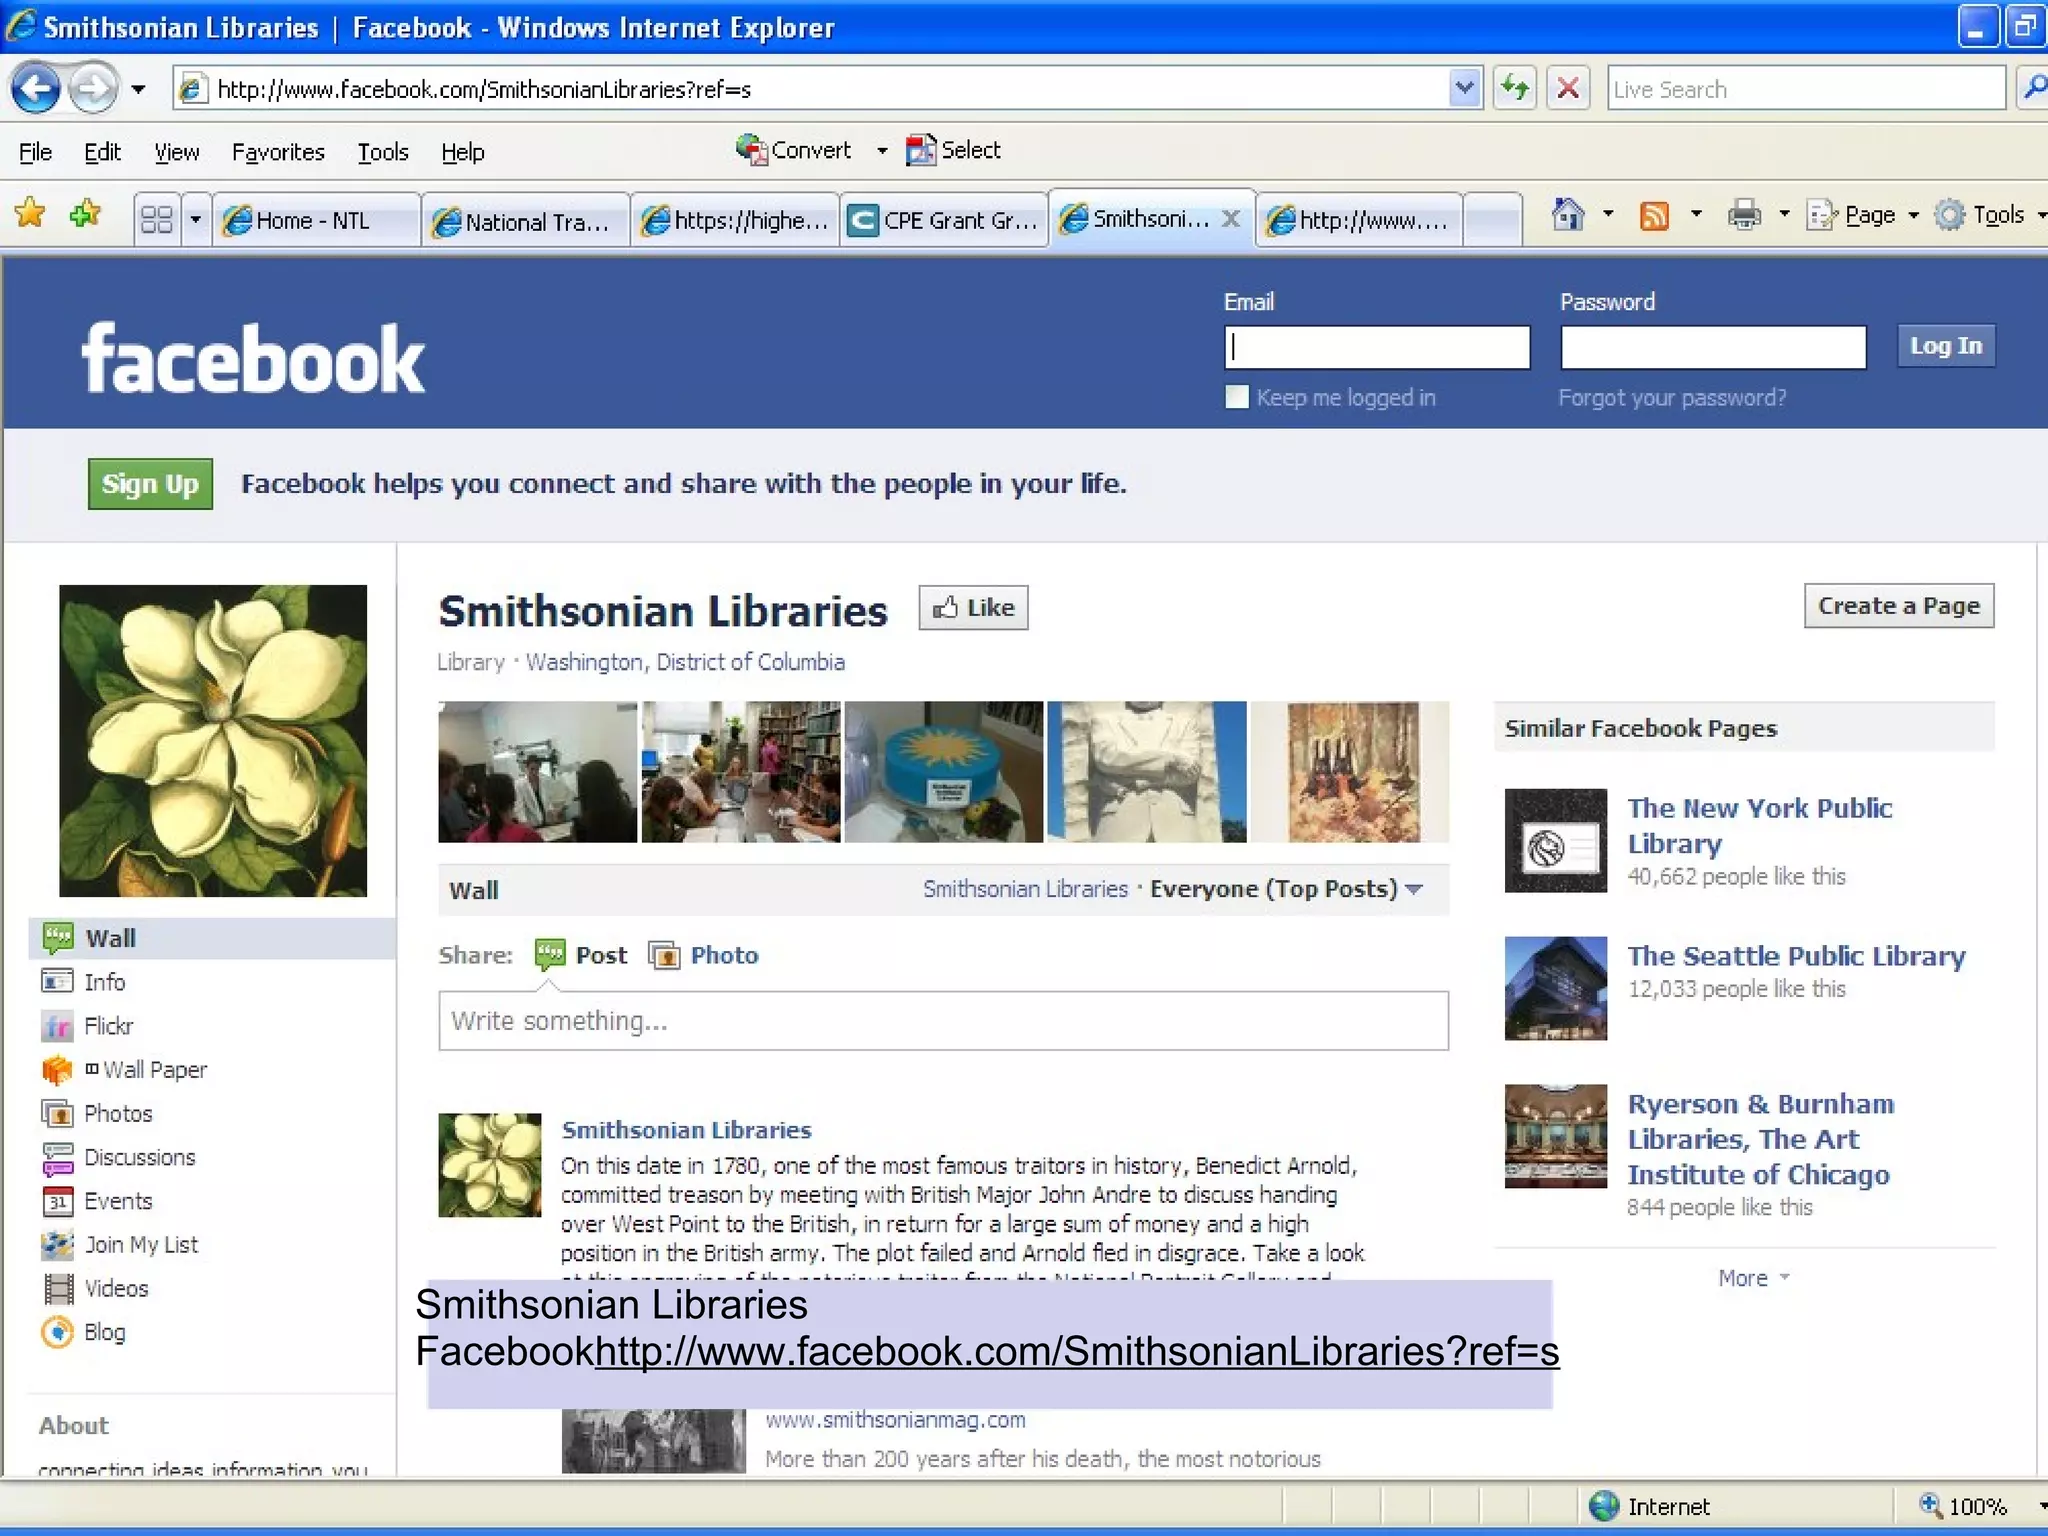Open the Favorites menu

pyautogui.click(x=278, y=152)
